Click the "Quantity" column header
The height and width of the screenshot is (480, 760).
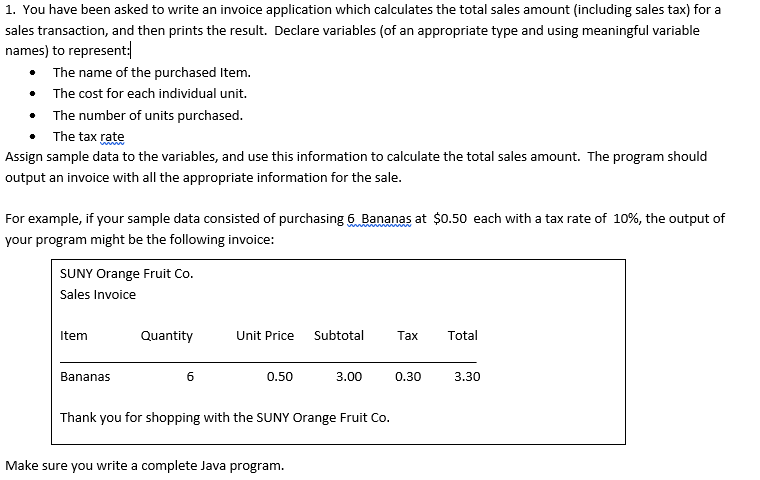click(167, 336)
